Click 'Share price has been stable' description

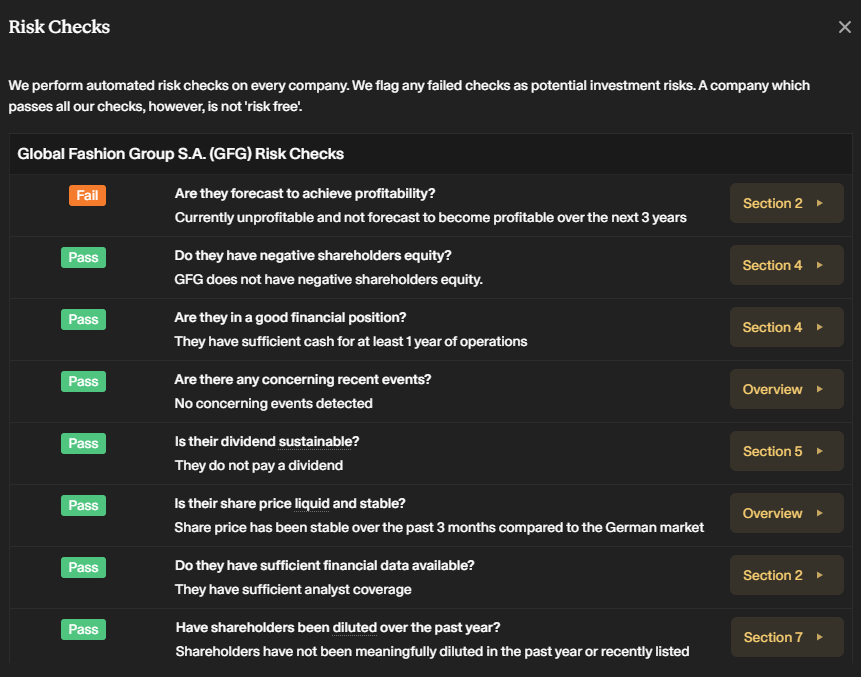pyautogui.click(x=439, y=528)
